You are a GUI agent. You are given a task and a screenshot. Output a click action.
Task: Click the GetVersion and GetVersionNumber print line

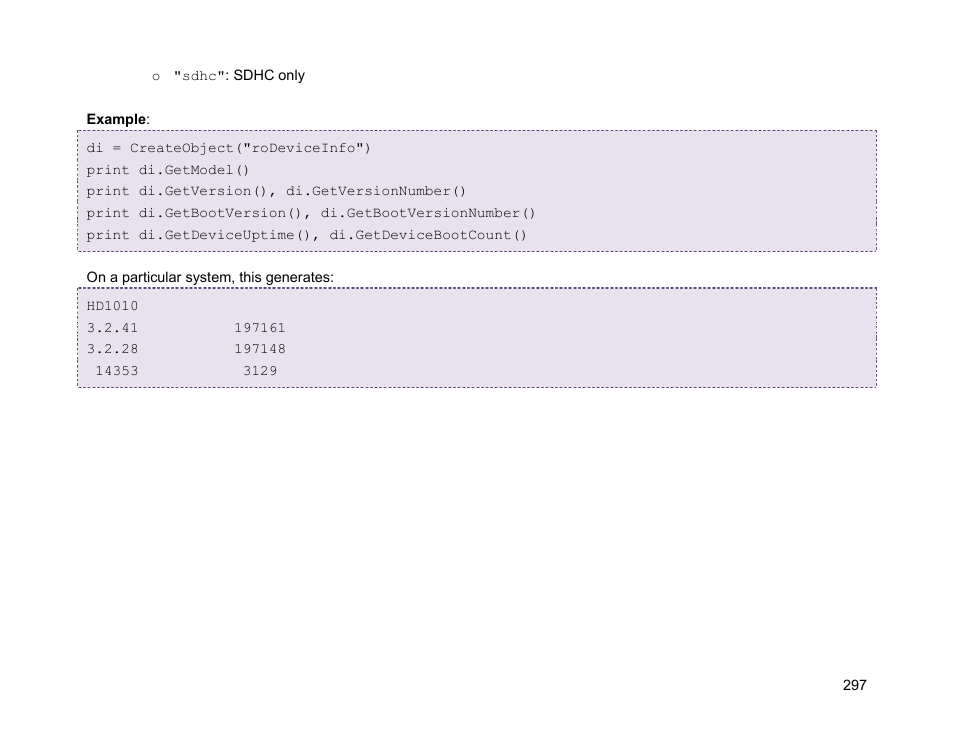click(276, 192)
